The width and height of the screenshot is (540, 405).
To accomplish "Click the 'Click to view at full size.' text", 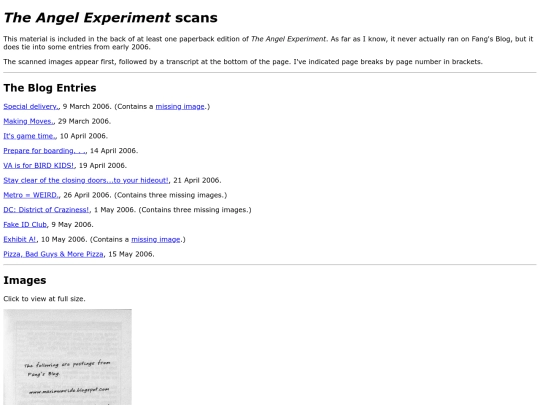I will 44,299.
